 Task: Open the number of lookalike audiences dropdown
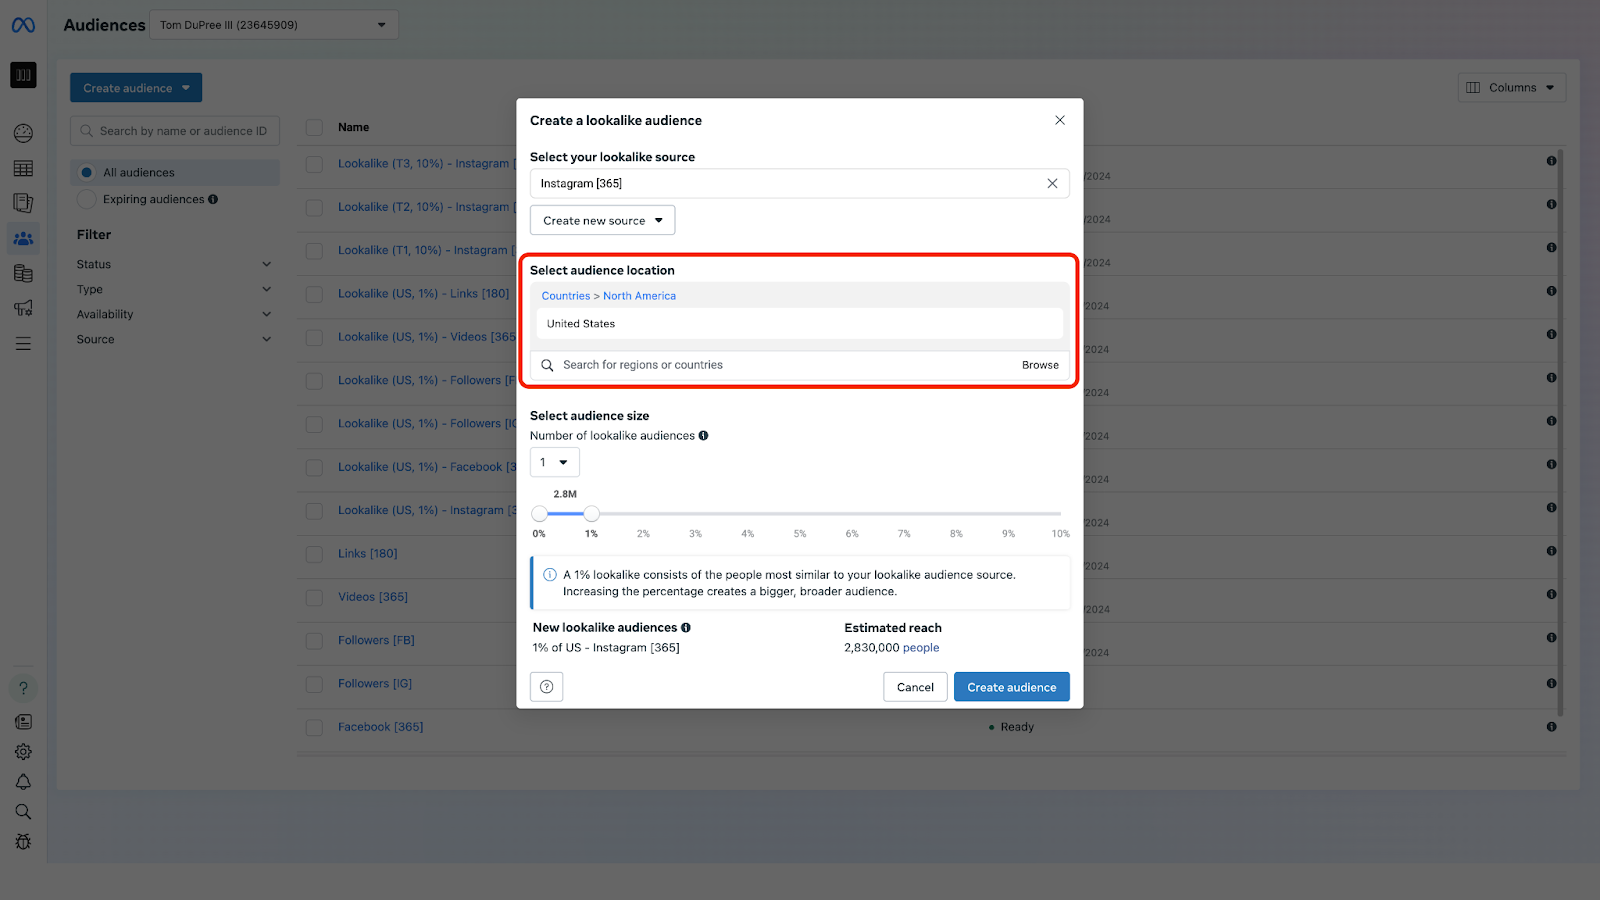554,462
